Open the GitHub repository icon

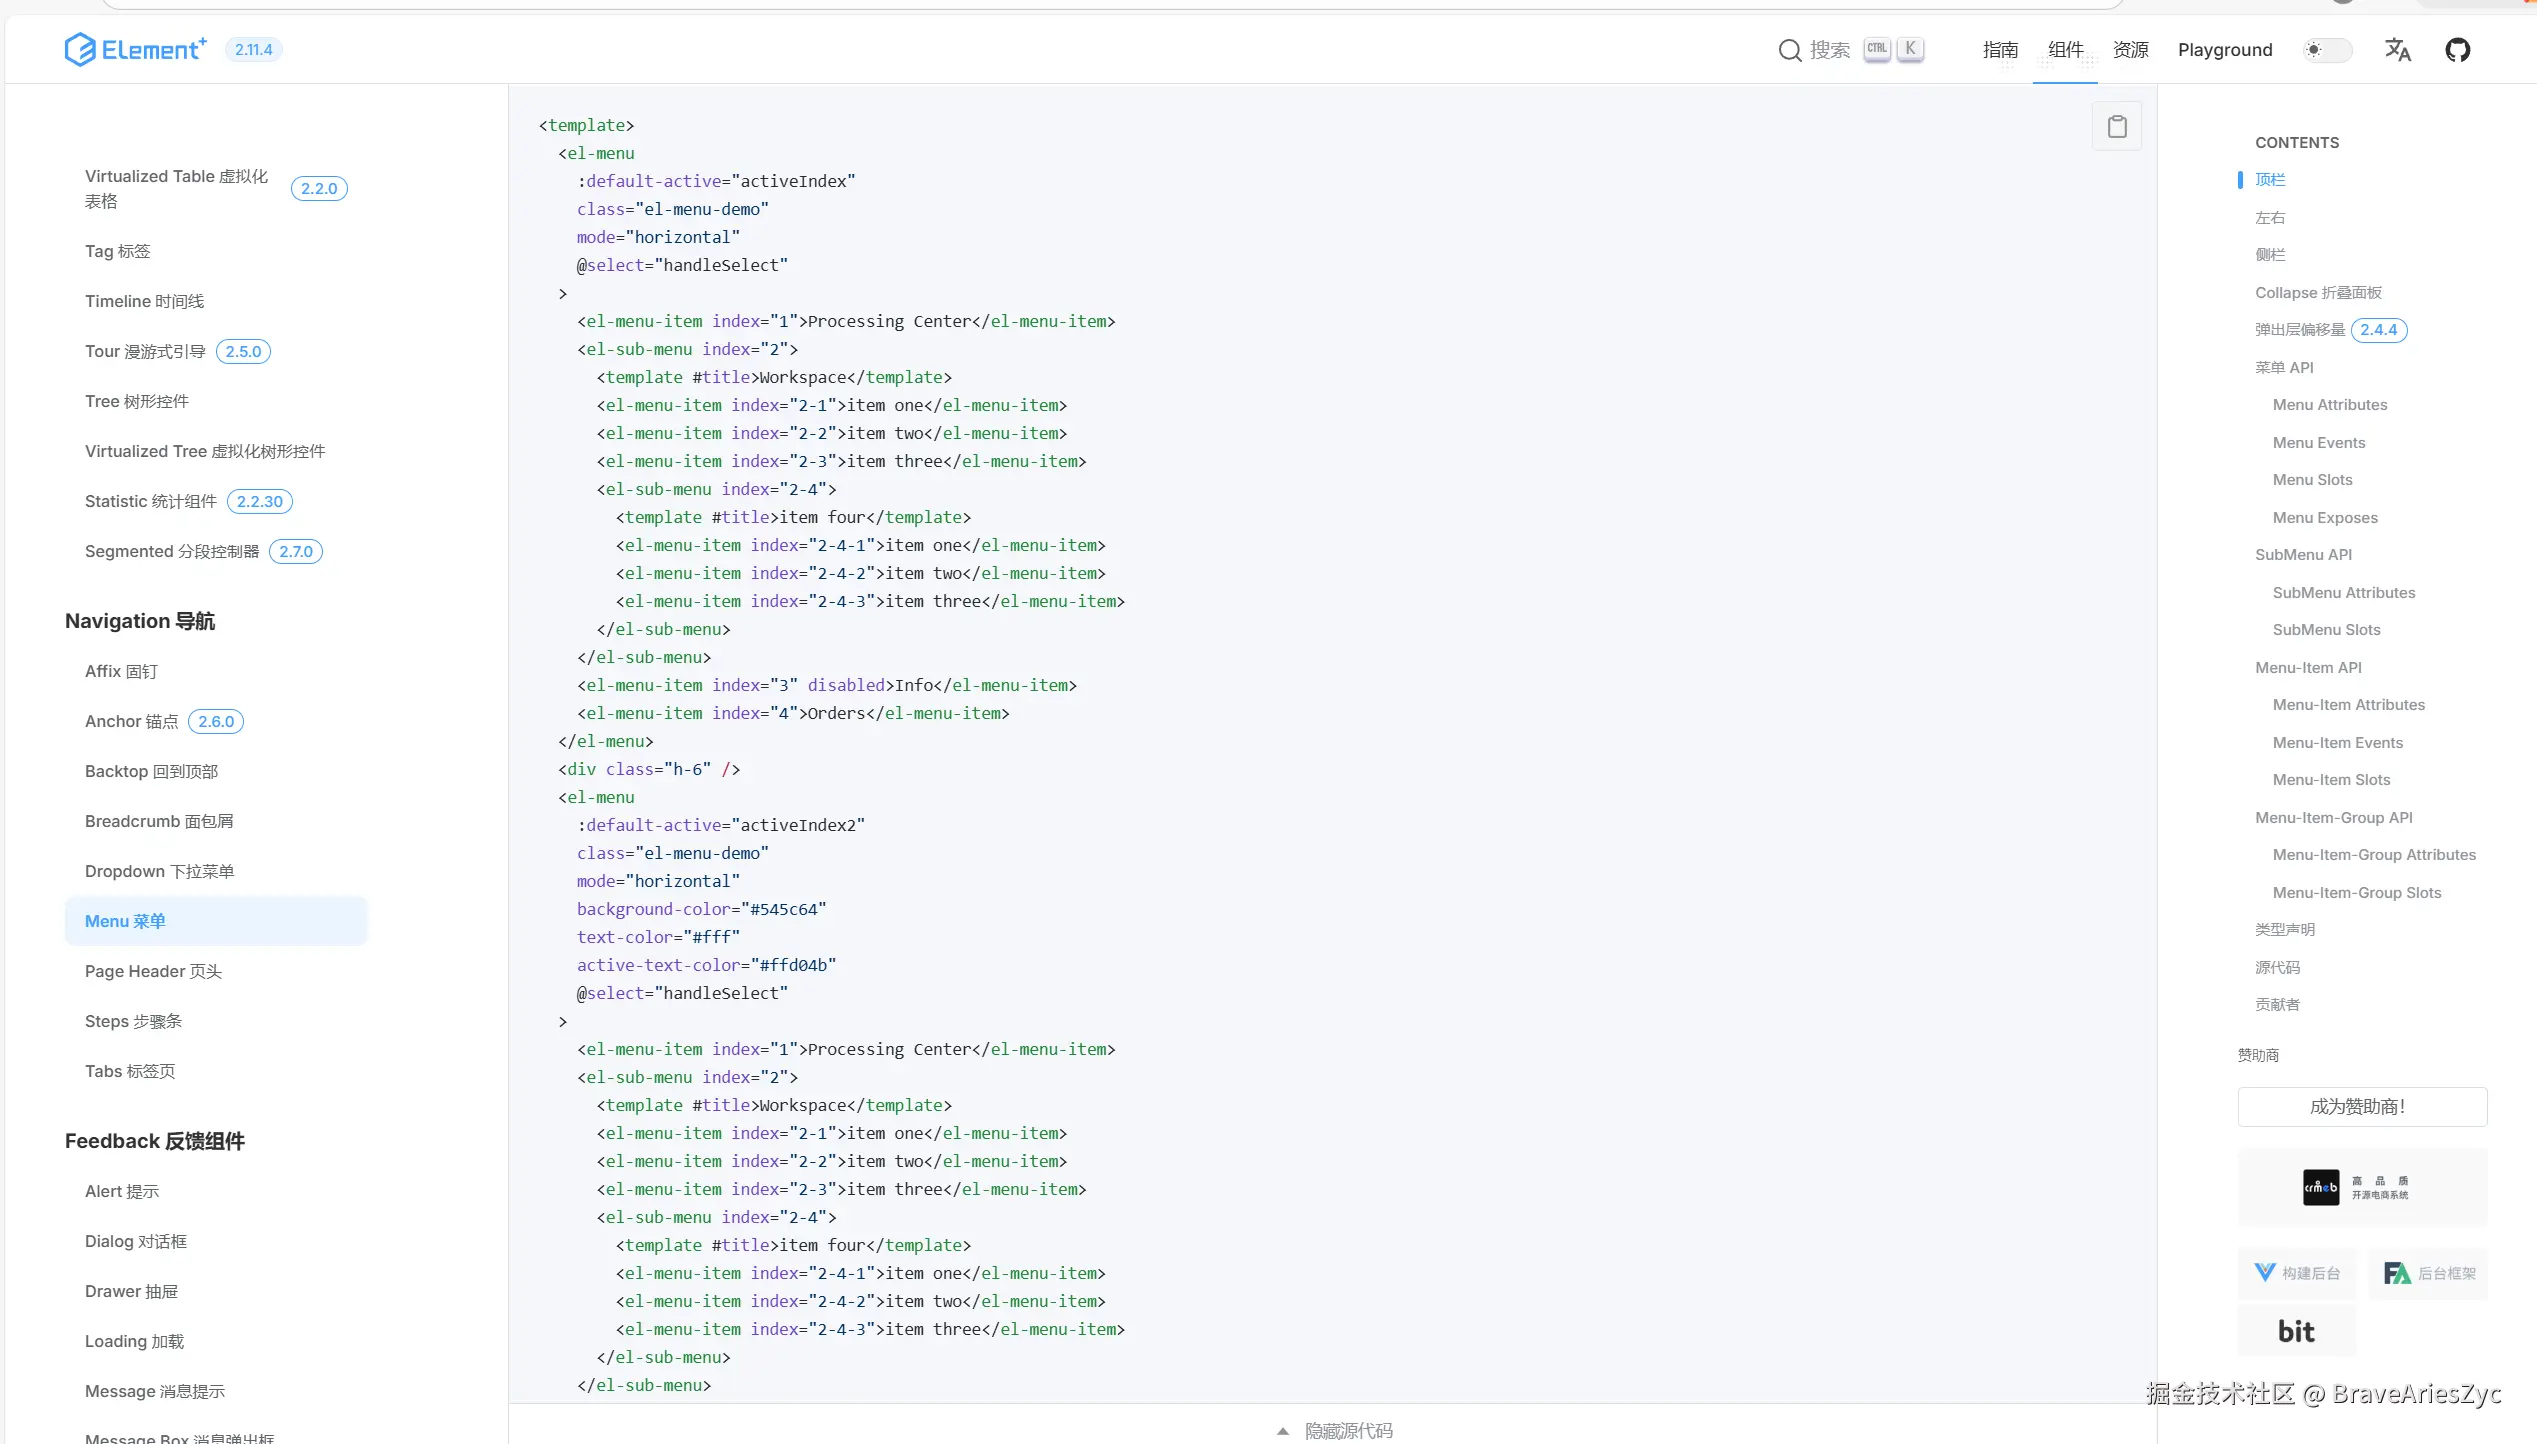[2457, 50]
